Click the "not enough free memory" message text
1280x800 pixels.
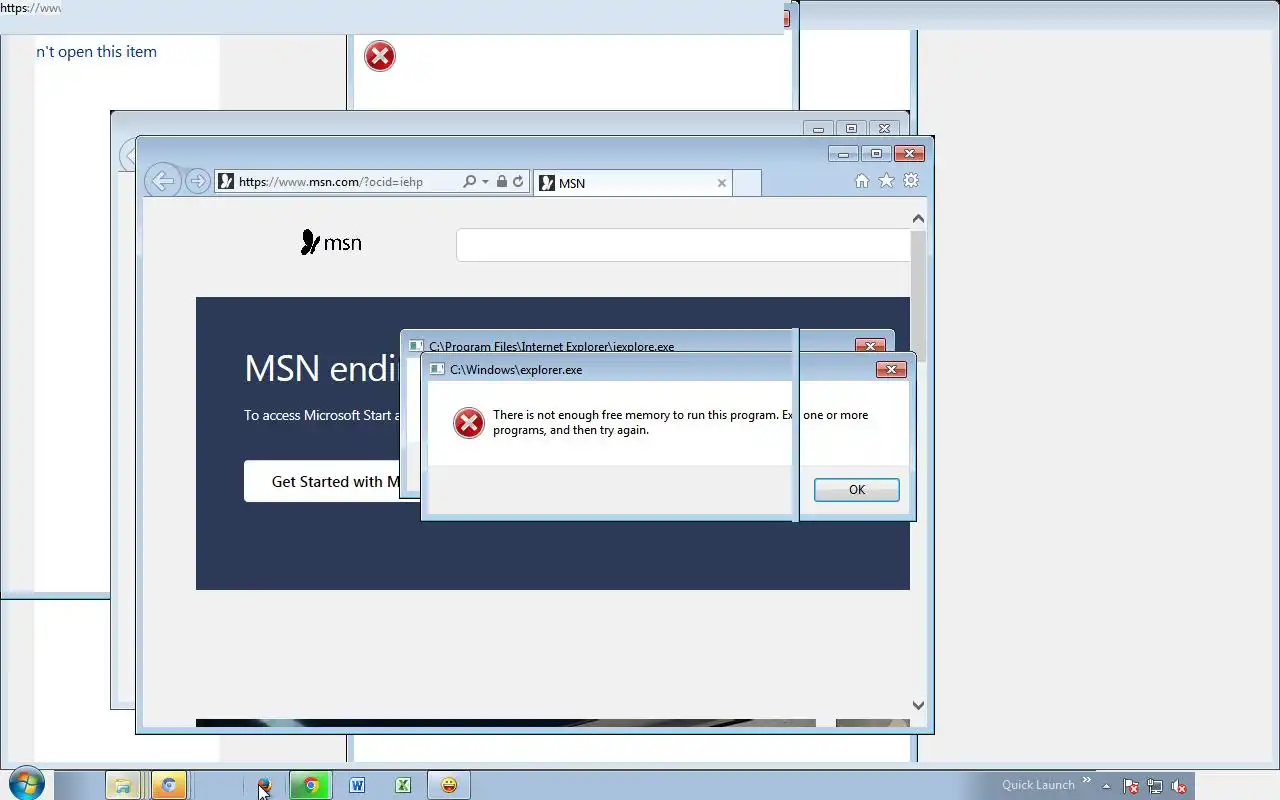680,422
